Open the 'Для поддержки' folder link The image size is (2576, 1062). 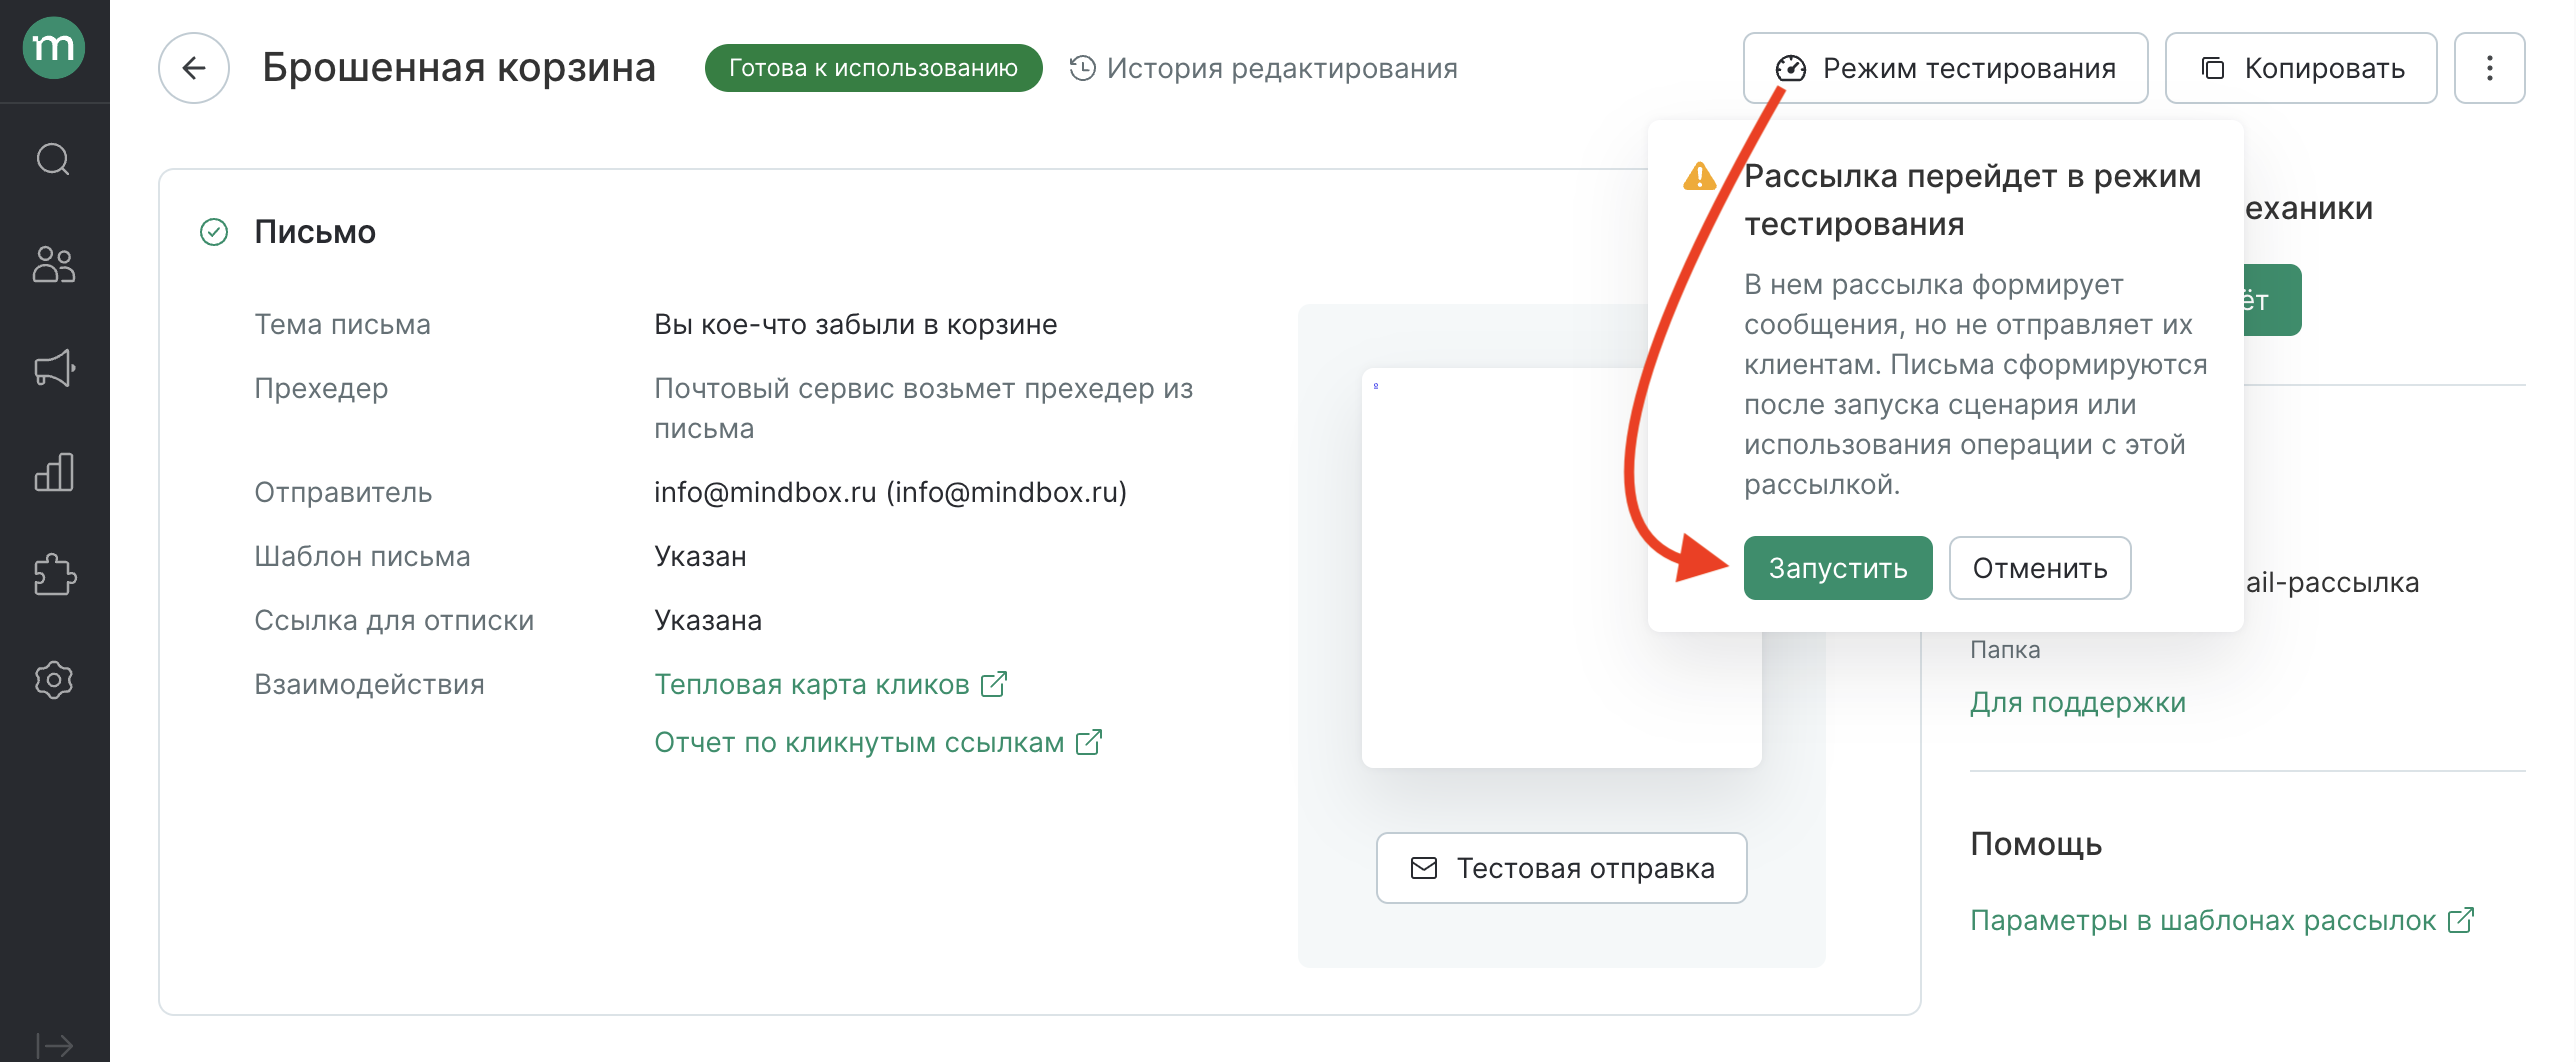click(2078, 702)
